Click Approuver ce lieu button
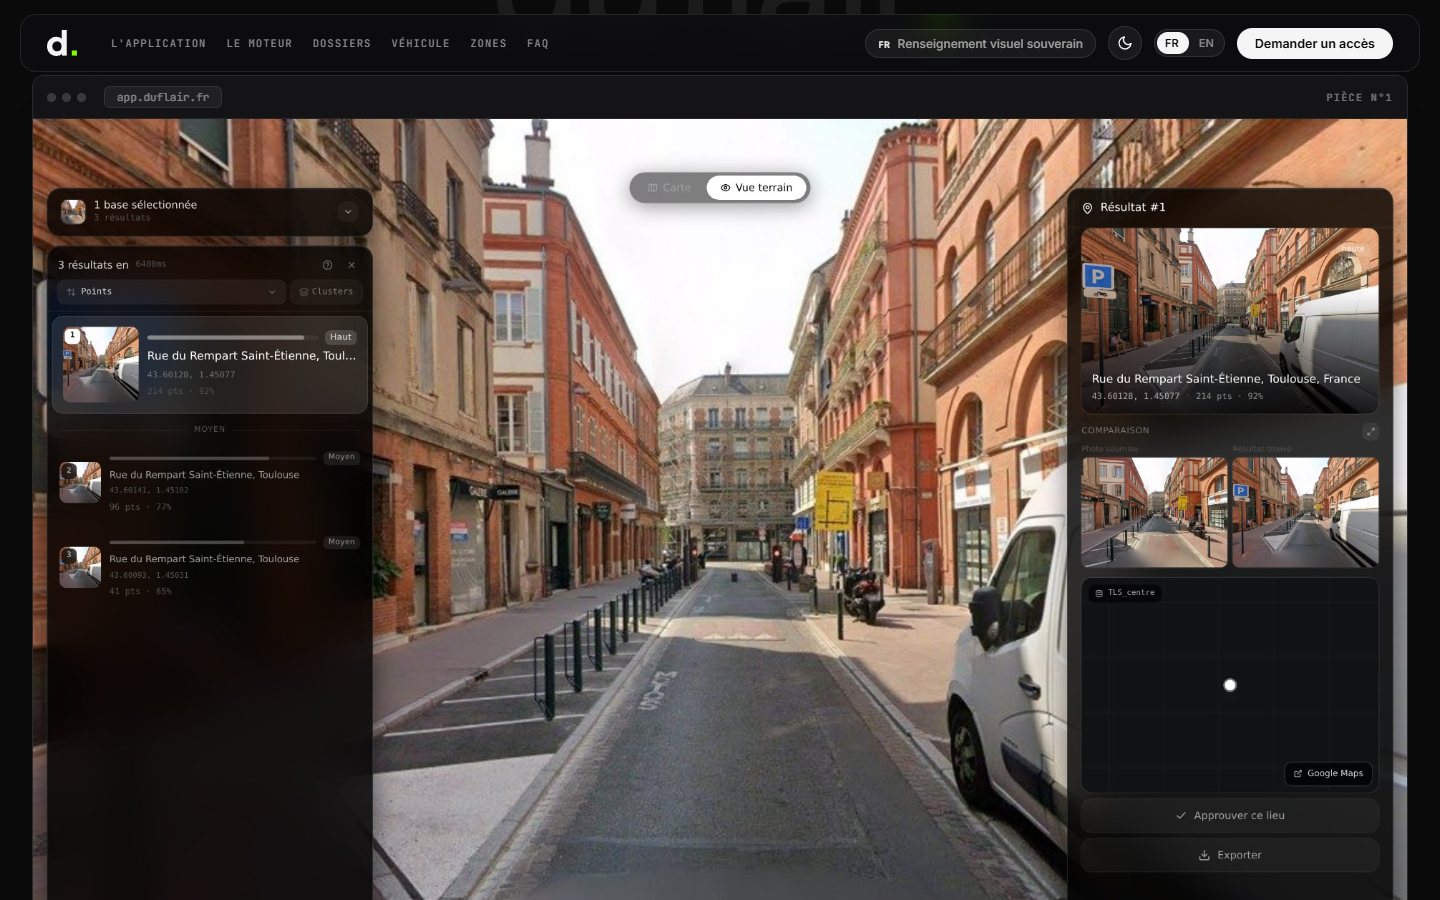The height and width of the screenshot is (900, 1440). pyautogui.click(x=1230, y=815)
